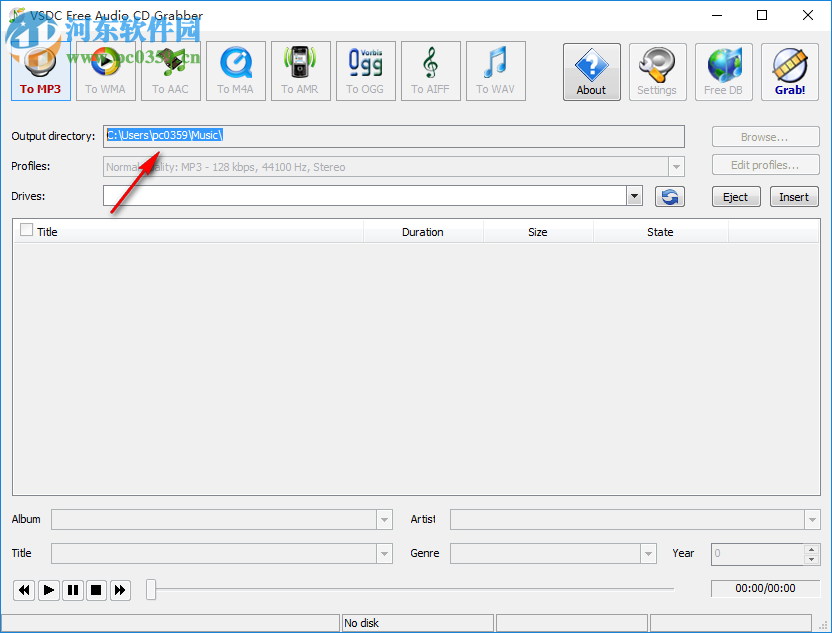Screen dimensions: 832x633
Task: Select the To OGG Vorbis format
Action: point(365,70)
